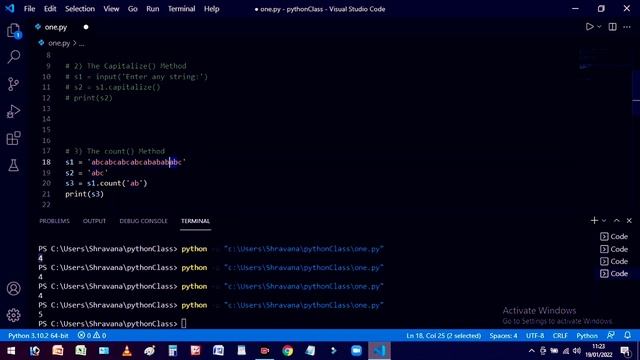Show hidden tray icons chevron
The image size is (640, 360).
click(531, 351)
